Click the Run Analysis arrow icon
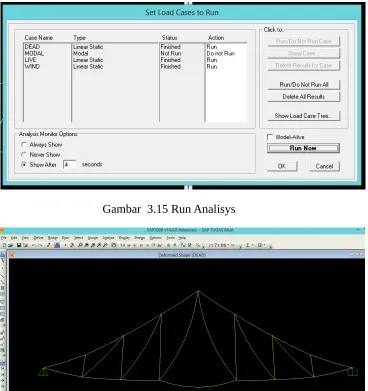 click(x=65, y=245)
